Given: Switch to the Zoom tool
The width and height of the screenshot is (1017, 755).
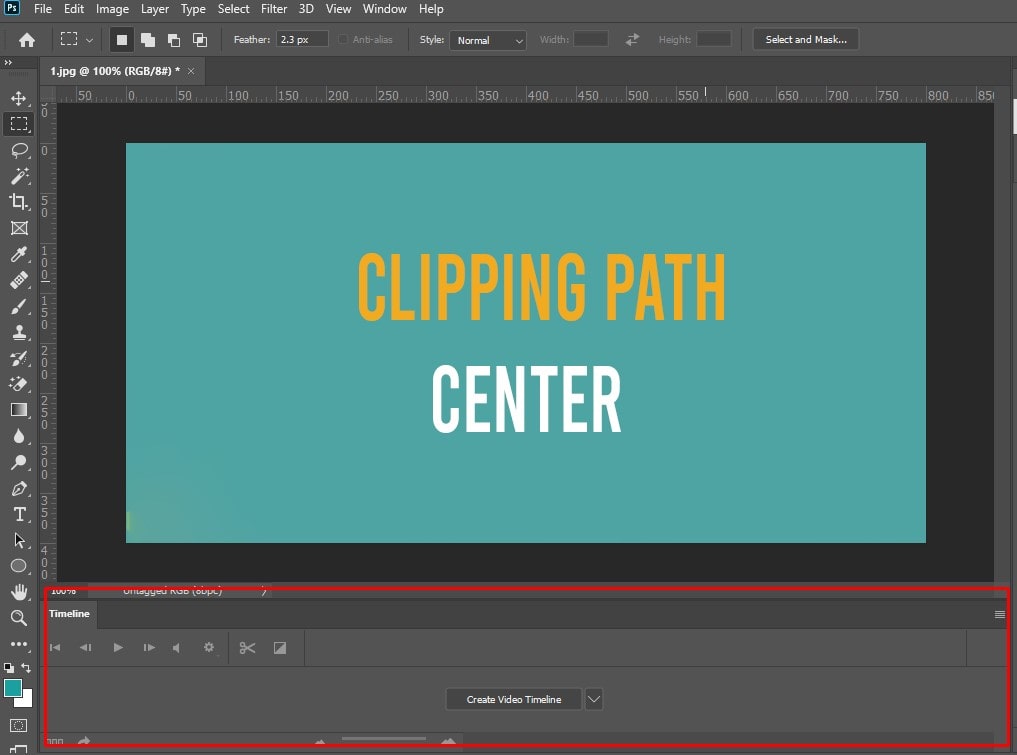Looking at the screenshot, I should click(x=18, y=618).
